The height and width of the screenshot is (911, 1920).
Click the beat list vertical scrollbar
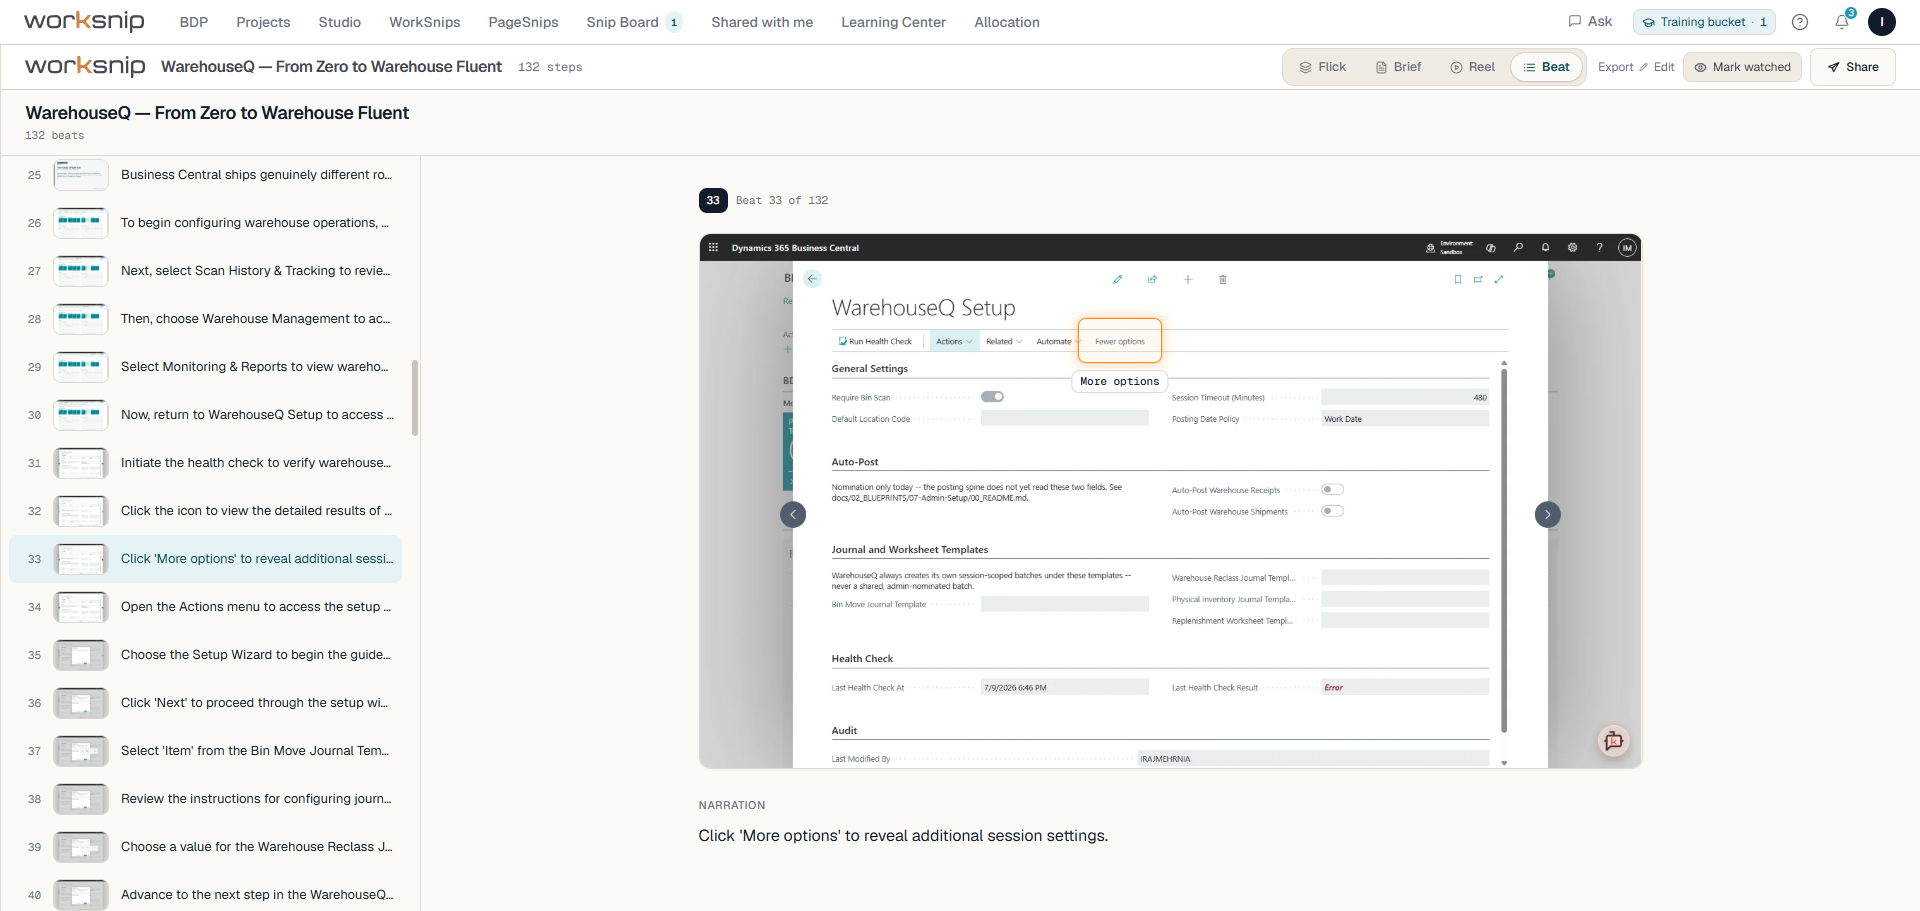415,398
